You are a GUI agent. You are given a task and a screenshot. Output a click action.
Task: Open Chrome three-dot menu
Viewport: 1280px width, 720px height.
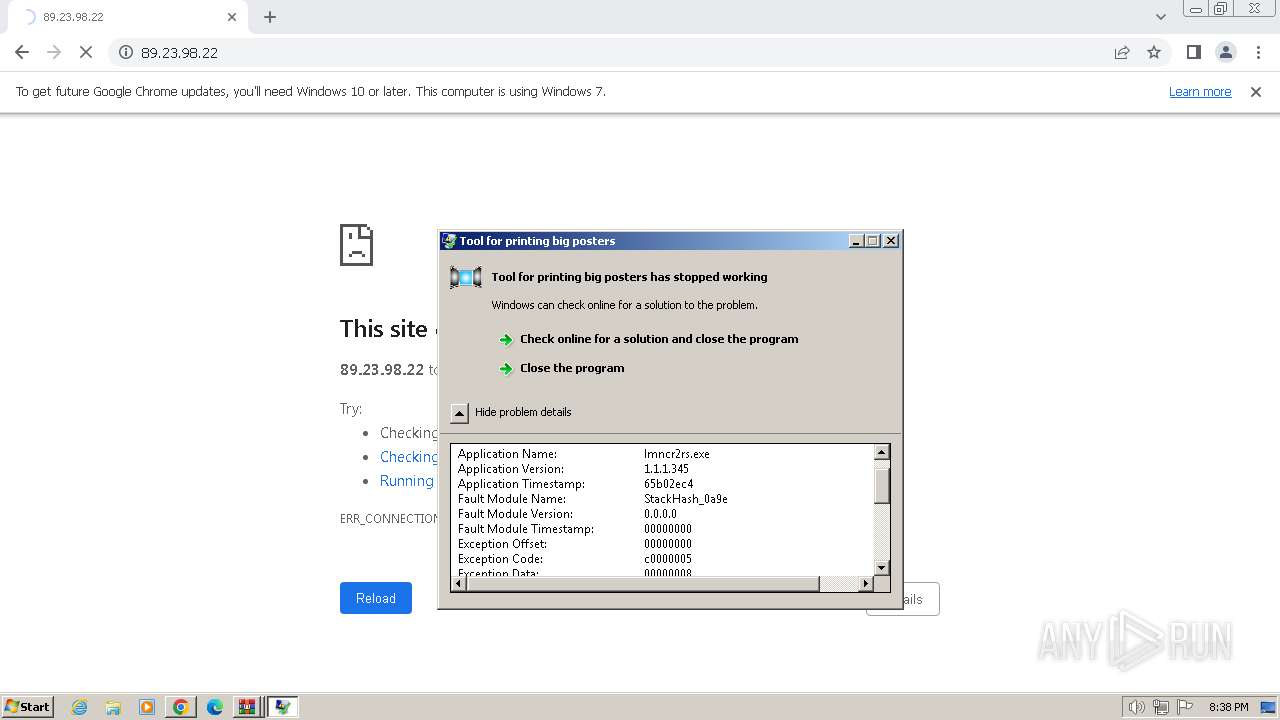[1258, 52]
